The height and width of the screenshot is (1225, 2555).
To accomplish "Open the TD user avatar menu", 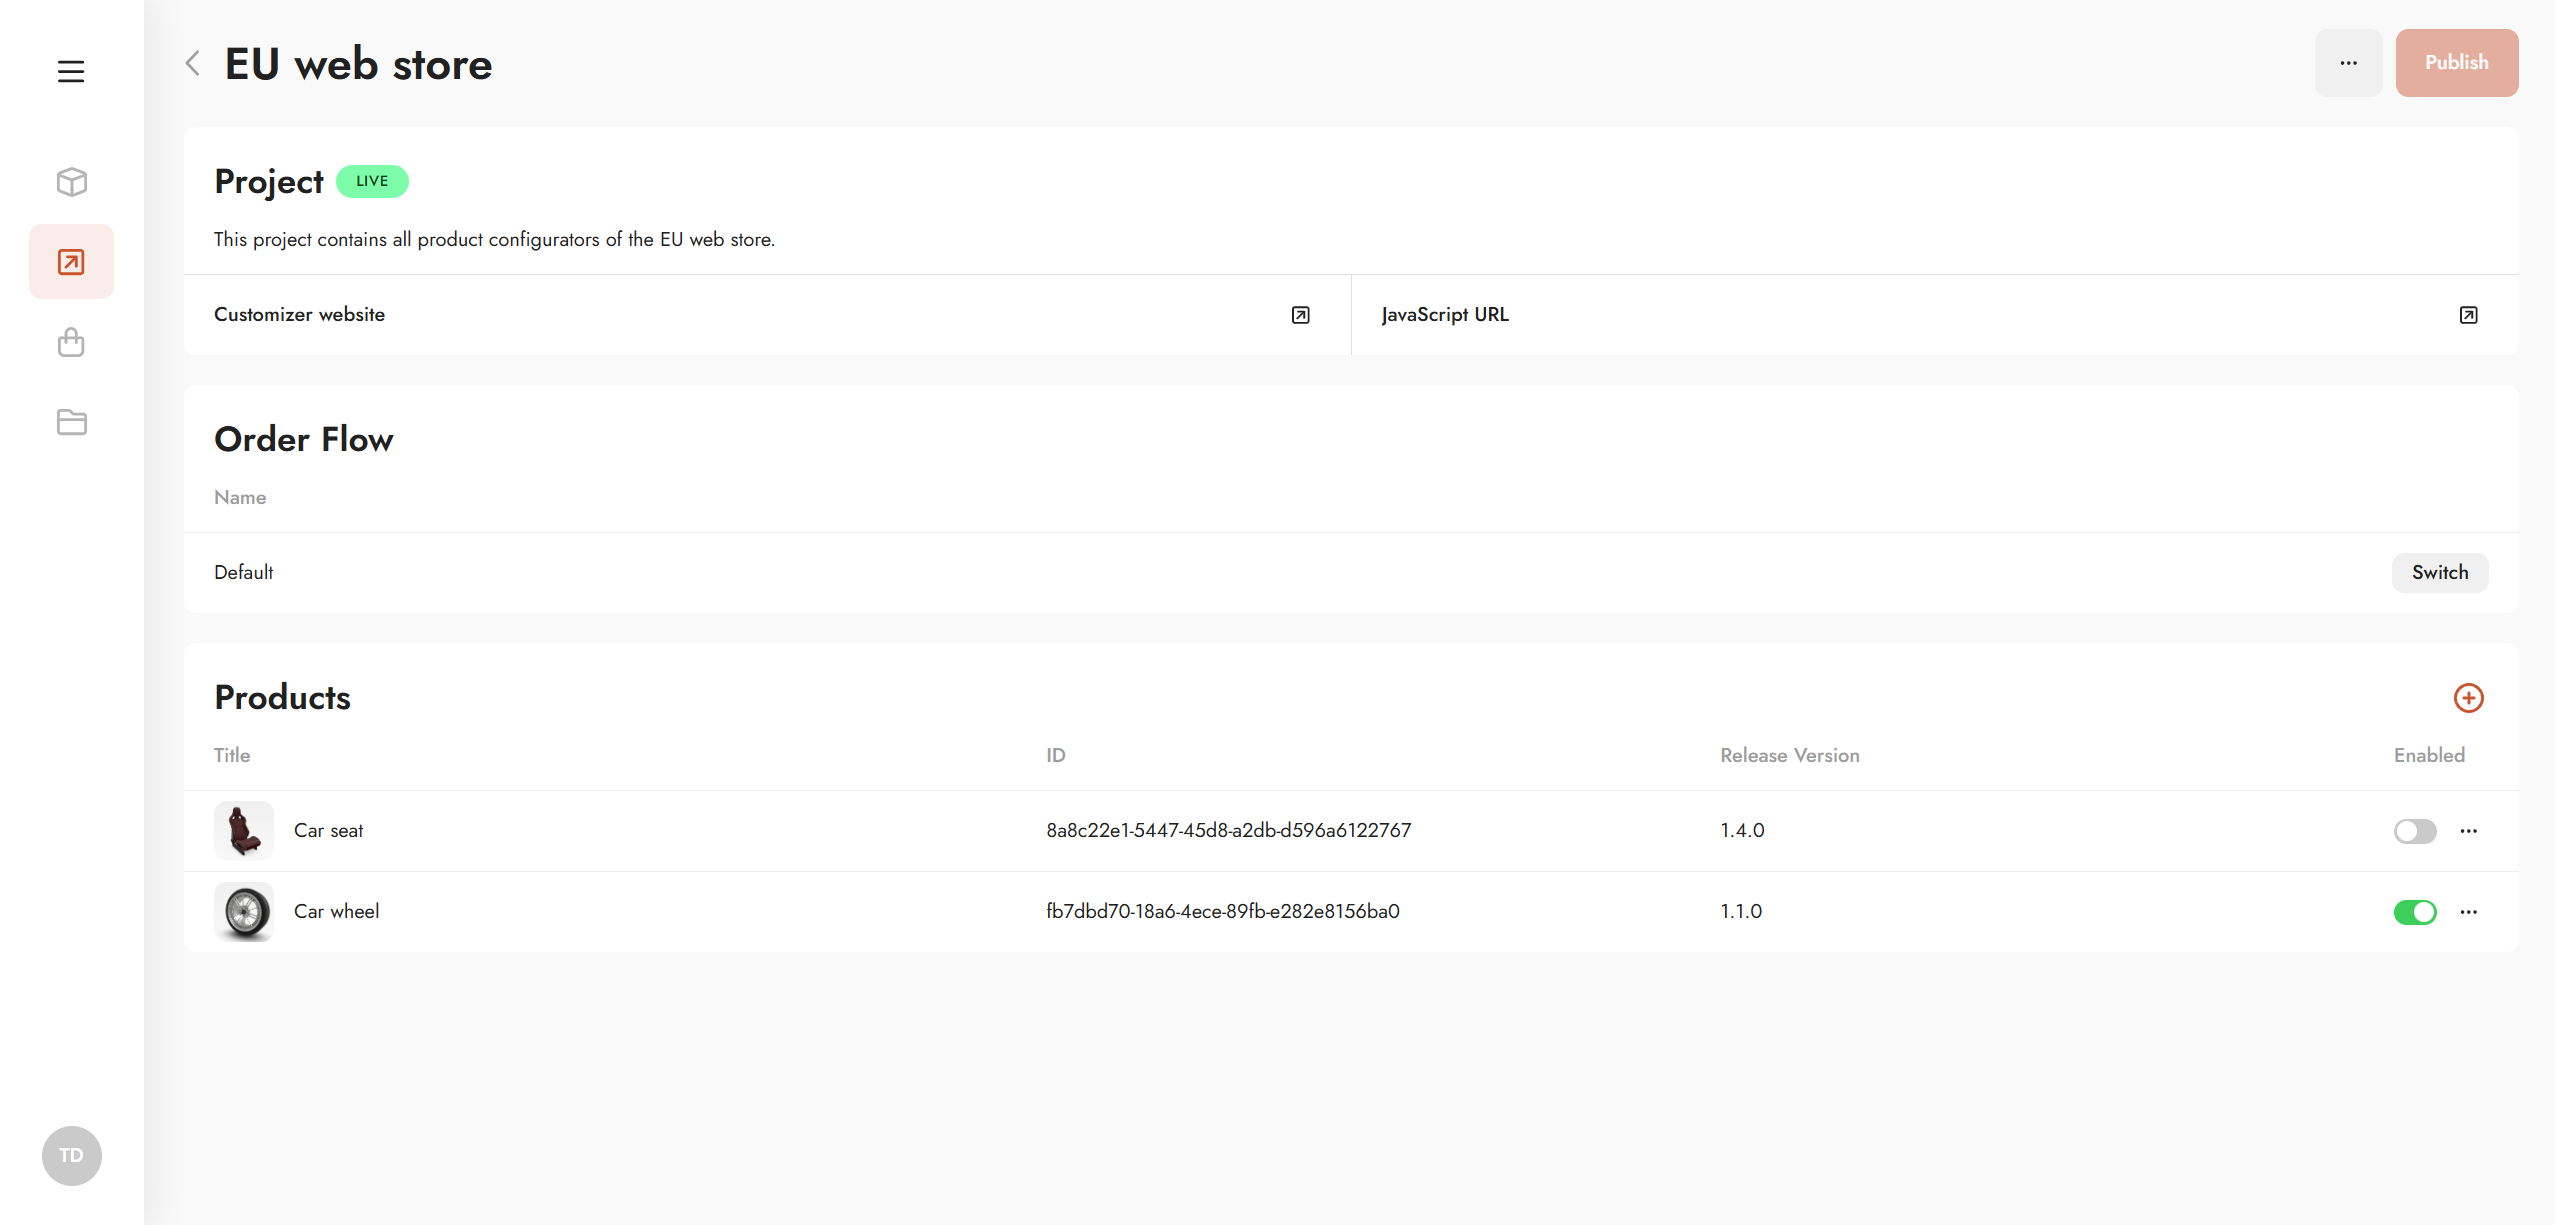I will pyautogui.click(x=71, y=1156).
